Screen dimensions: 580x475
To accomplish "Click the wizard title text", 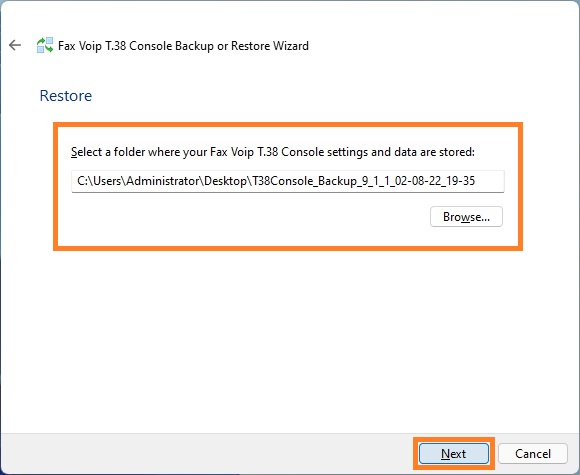I will (x=183, y=46).
